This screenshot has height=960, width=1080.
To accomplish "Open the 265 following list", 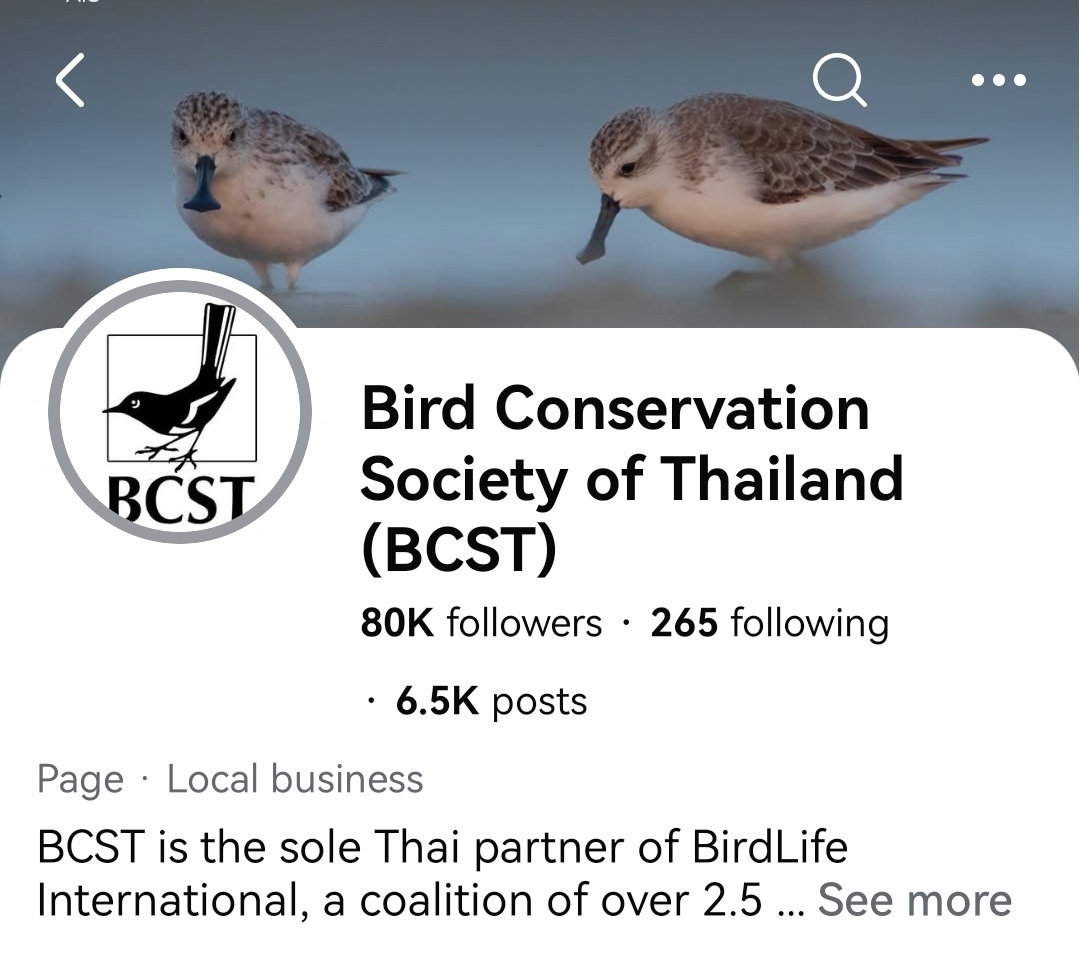I will click(x=769, y=623).
